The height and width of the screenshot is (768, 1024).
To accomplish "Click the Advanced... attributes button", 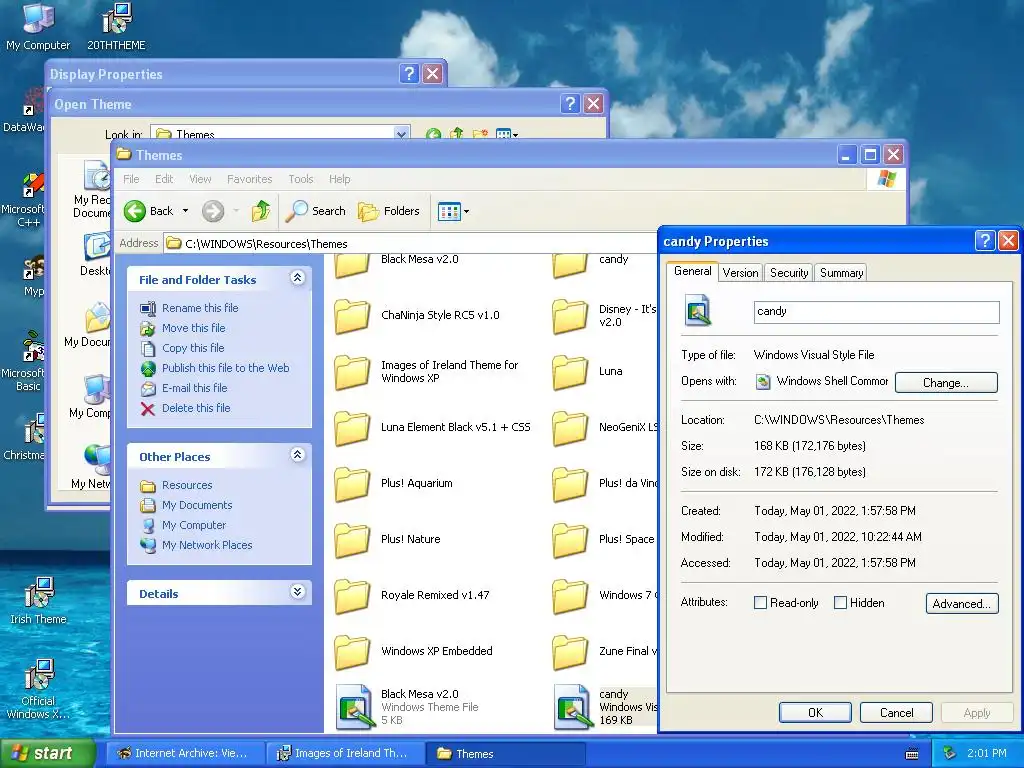I will pyautogui.click(x=962, y=603).
